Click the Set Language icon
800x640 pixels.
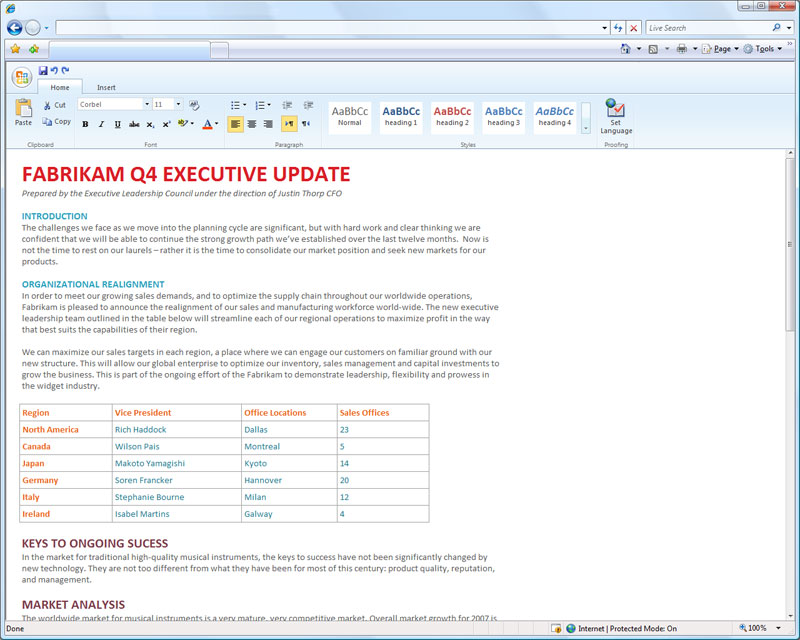[x=616, y=112]
